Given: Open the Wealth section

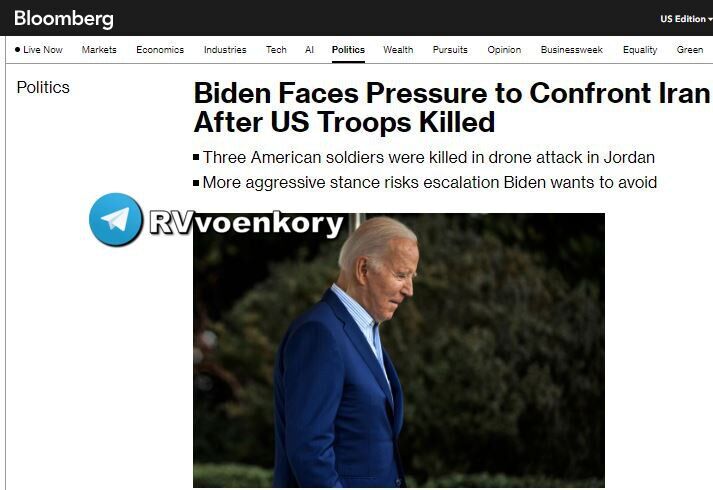Looking at the screenshot, I should [398, 50].
